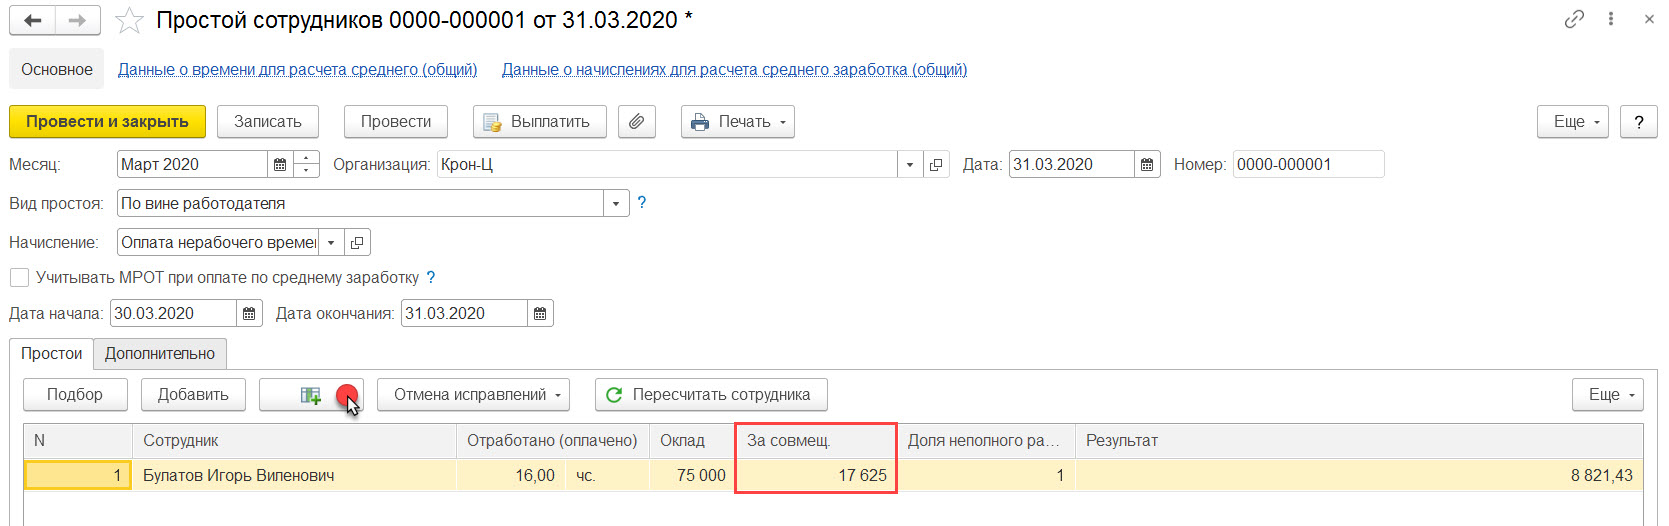Copy link using chain icon

(1574, 19)
